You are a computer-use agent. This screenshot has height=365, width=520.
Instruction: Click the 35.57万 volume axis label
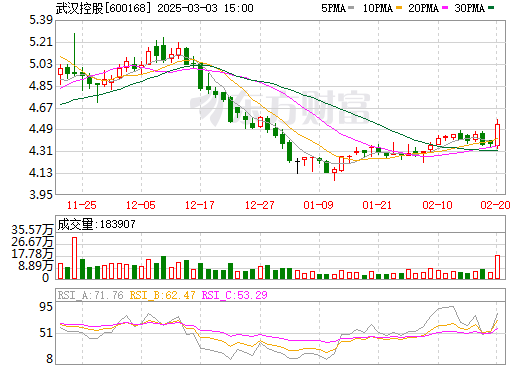[32, 230]
